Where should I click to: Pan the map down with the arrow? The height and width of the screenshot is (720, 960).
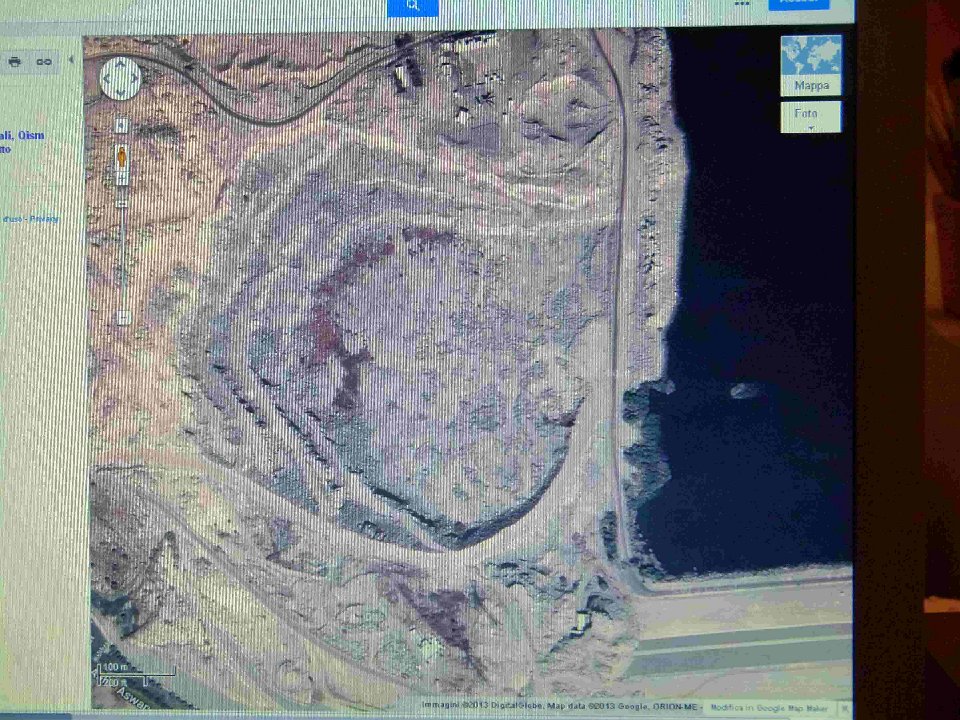pyautogui.click(x=121, y=92)
